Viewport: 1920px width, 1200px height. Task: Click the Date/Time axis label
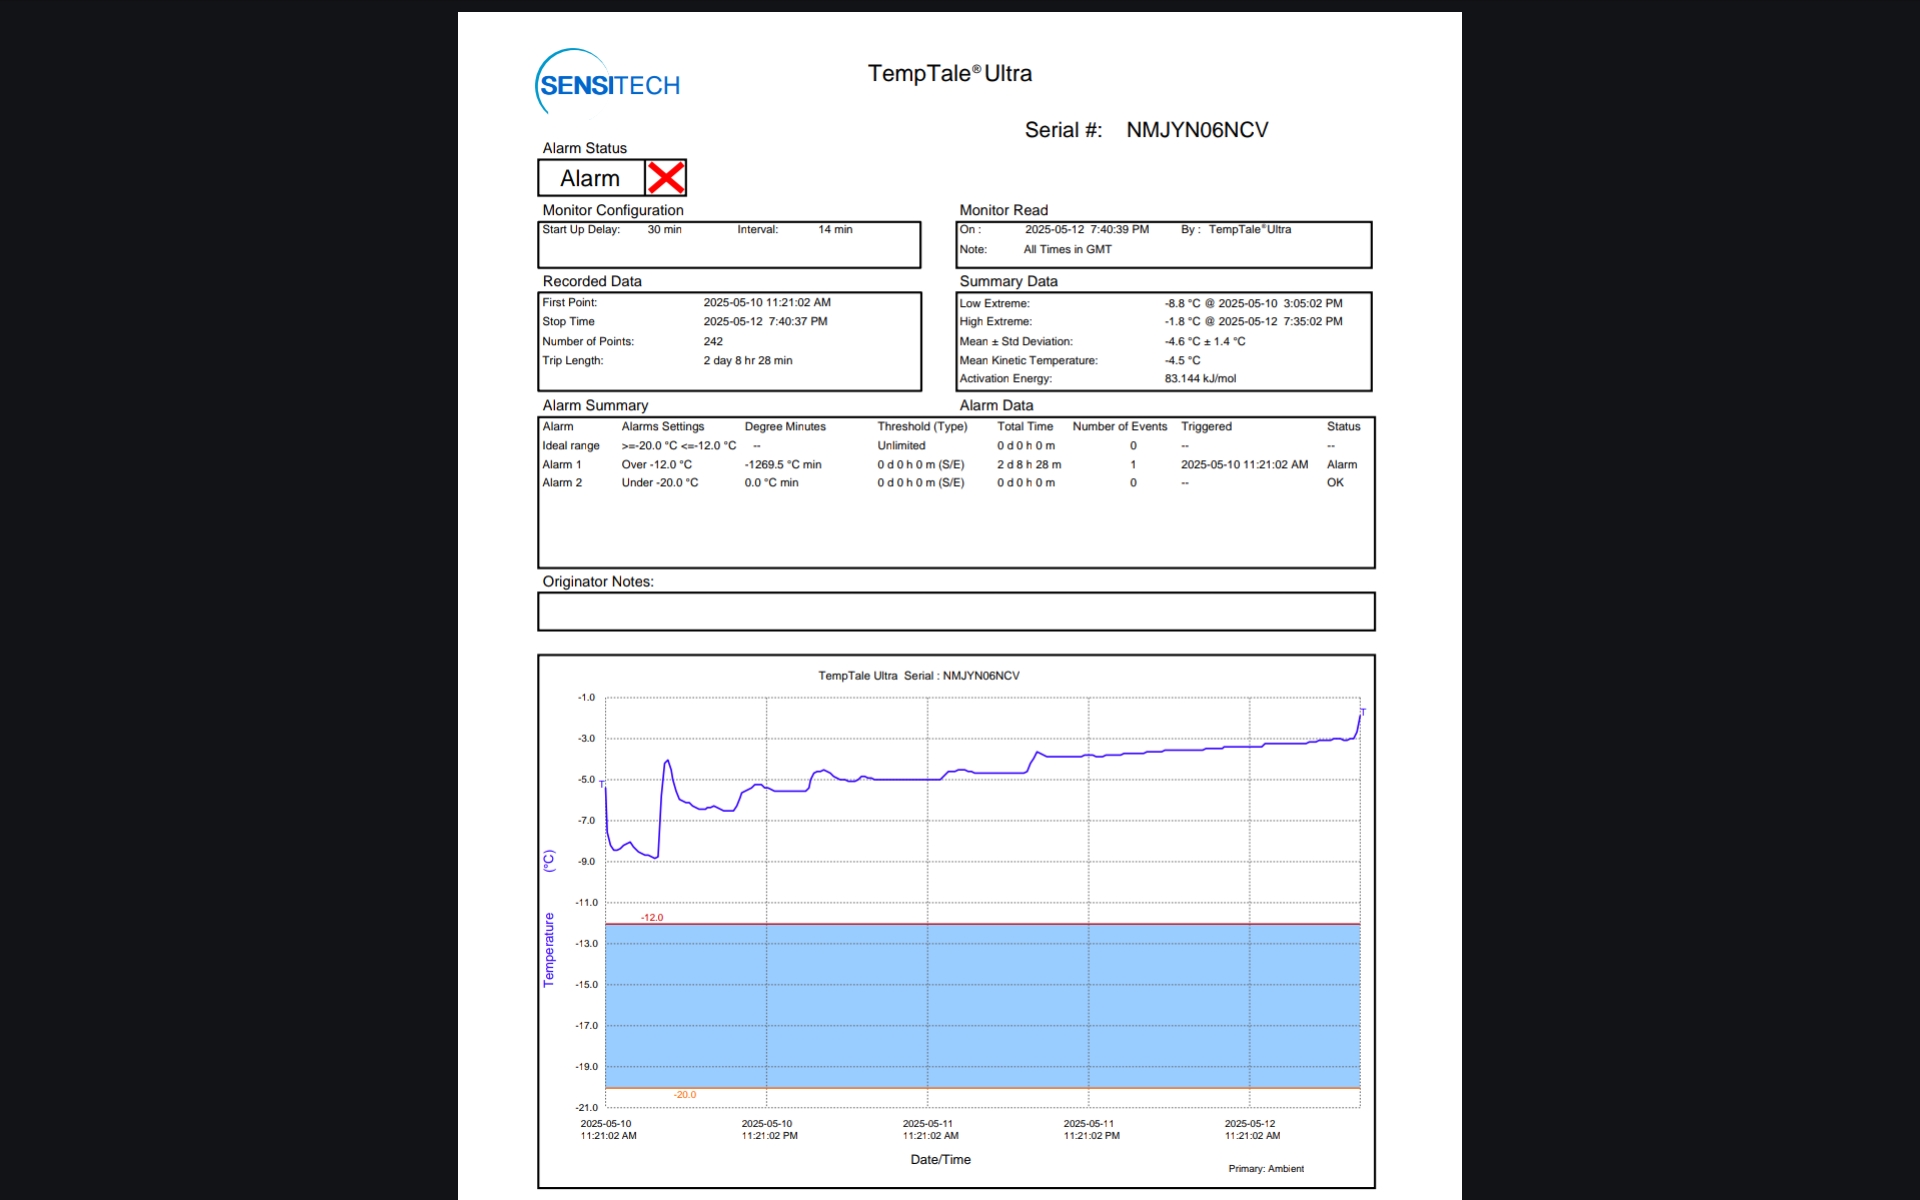pos(940,1160)
